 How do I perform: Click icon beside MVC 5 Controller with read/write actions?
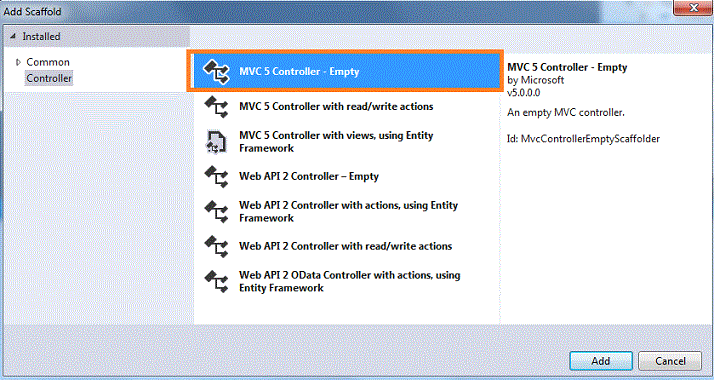[x=216, y=107]
